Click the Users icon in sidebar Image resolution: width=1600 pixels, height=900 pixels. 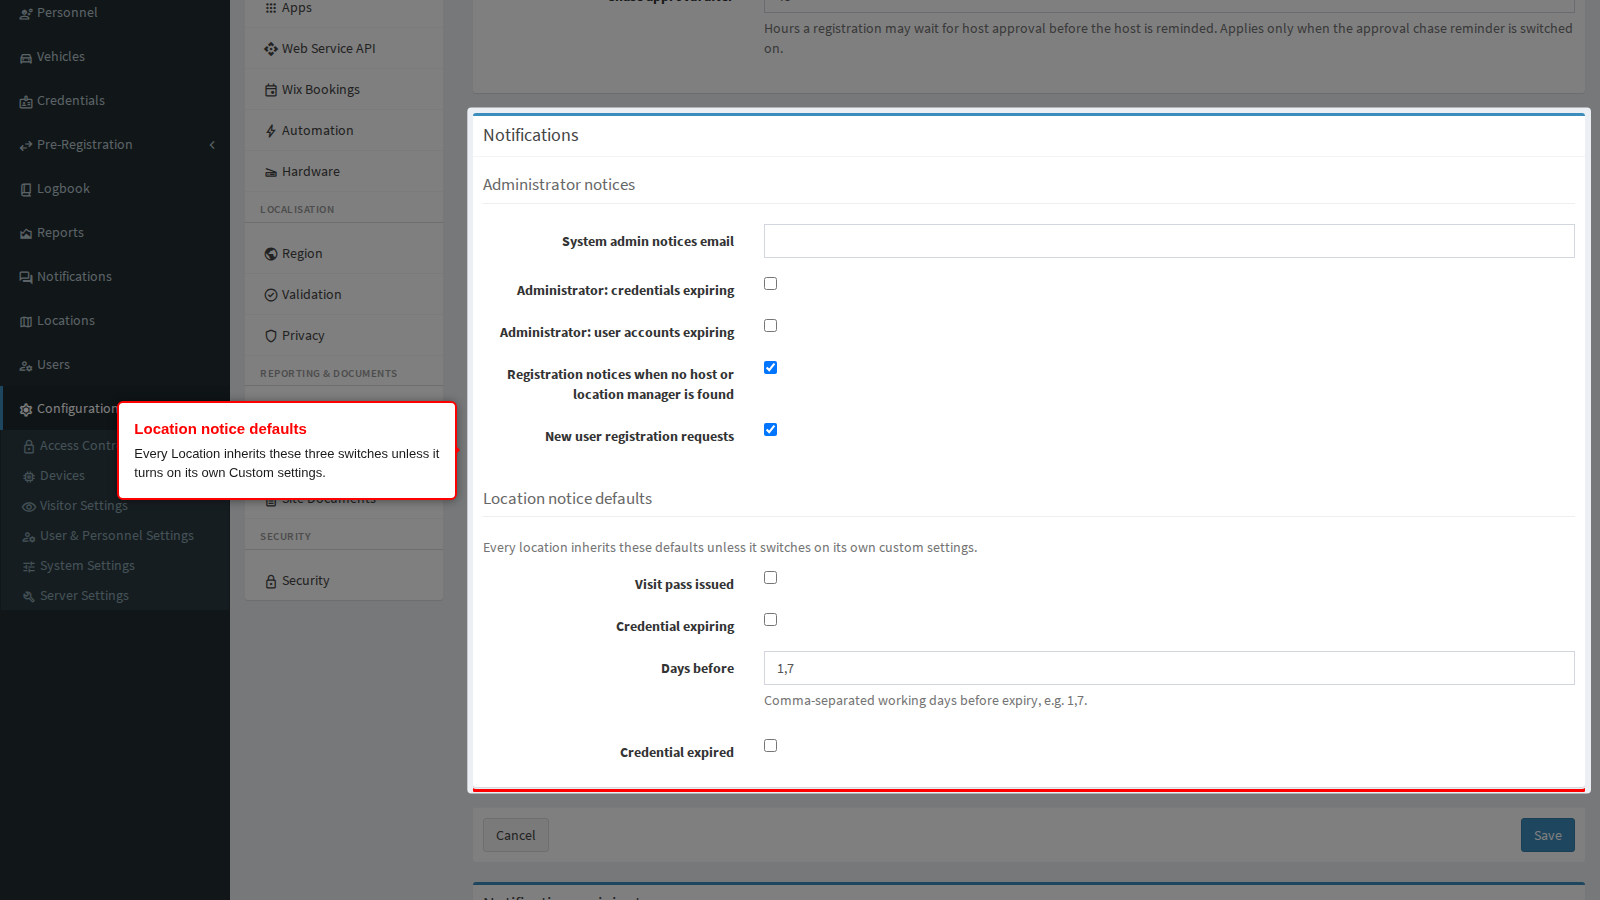click(26, 365)
